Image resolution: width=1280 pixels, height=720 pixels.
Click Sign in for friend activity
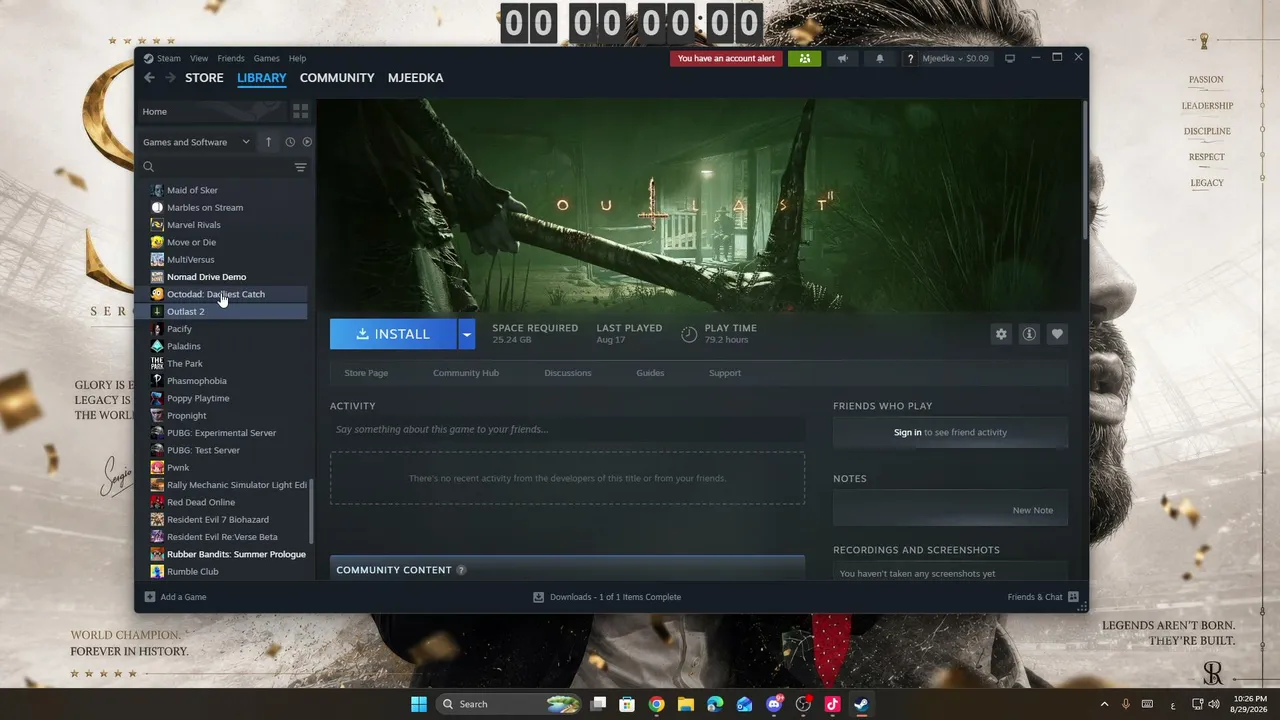tap(908, 432)
